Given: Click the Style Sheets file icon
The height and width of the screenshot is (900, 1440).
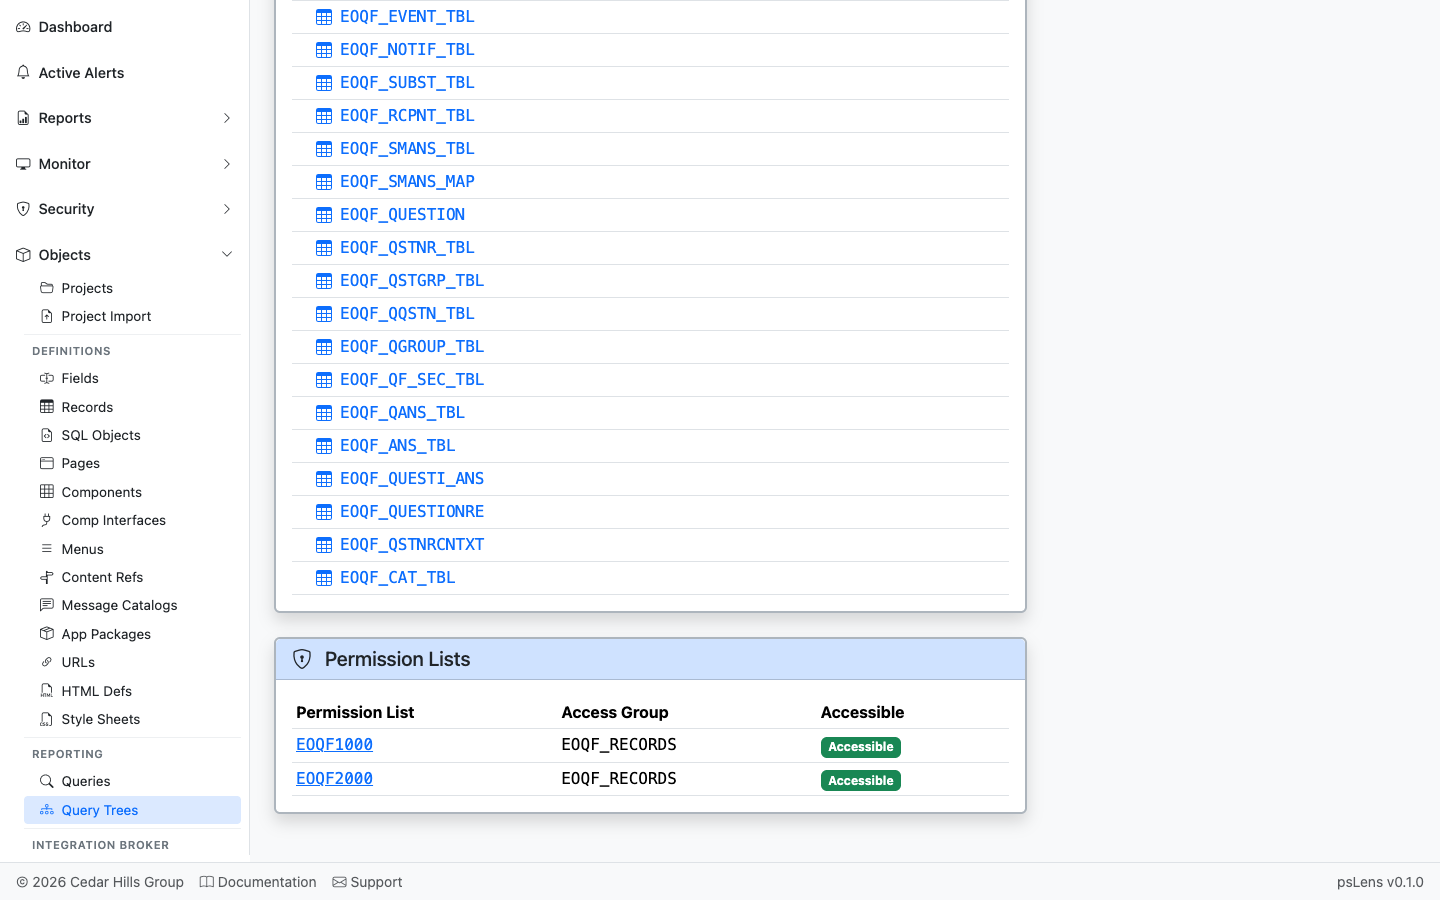Looking at the screenshot, I should (47, 719).
